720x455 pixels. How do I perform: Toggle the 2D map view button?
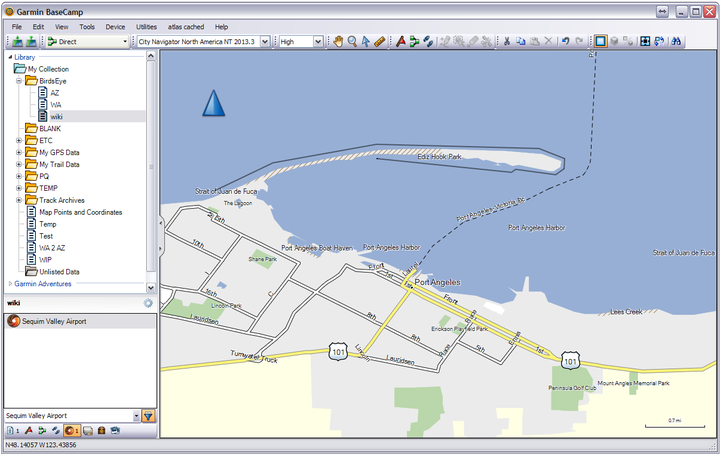coord(600,41)
